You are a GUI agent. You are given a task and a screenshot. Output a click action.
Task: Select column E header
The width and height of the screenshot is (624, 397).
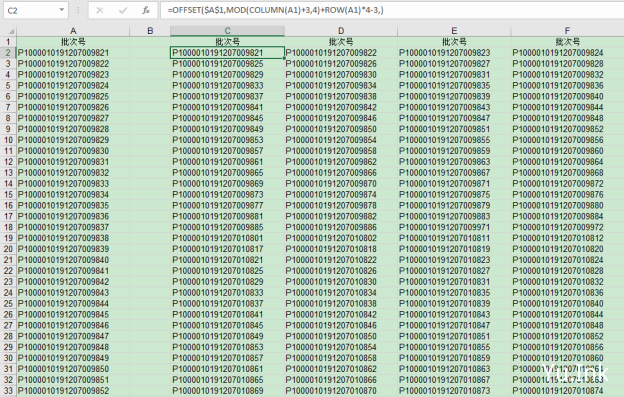point(454,31)
